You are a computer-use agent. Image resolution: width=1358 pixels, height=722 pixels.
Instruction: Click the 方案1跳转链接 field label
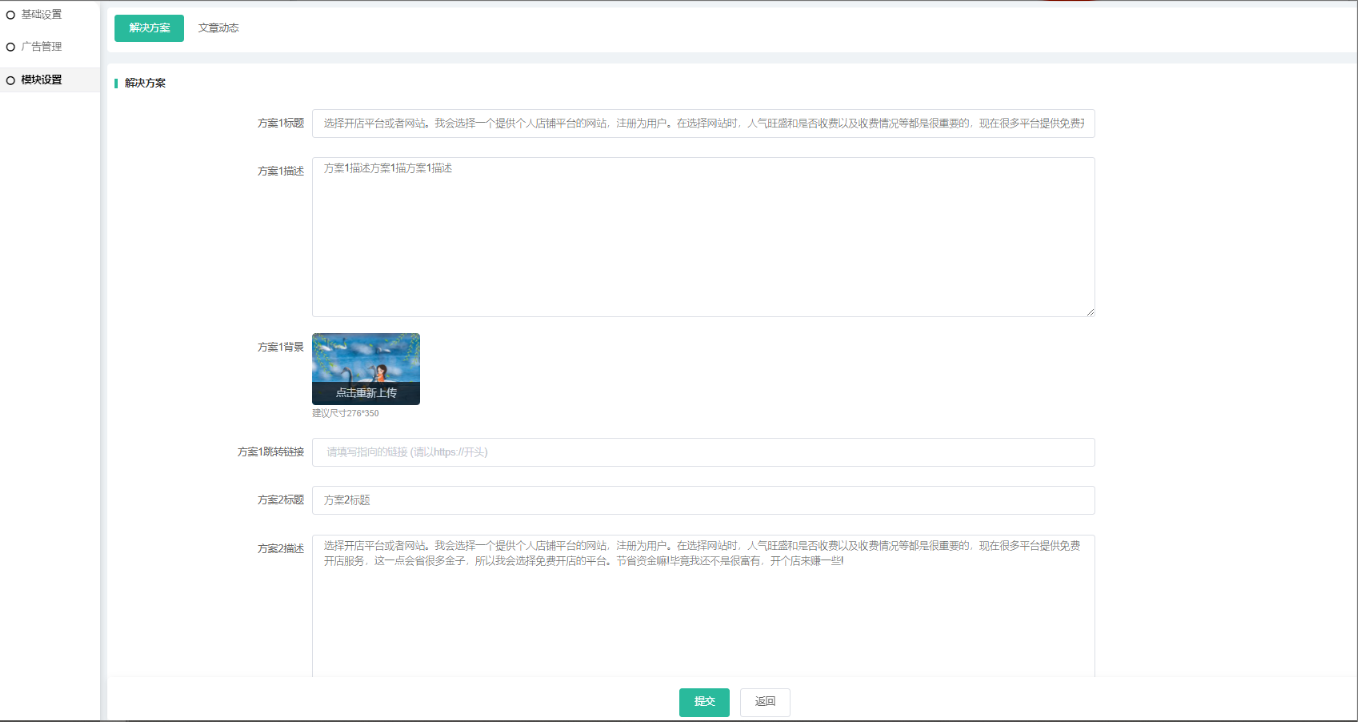pyautogui.click(x=270, y=452)
